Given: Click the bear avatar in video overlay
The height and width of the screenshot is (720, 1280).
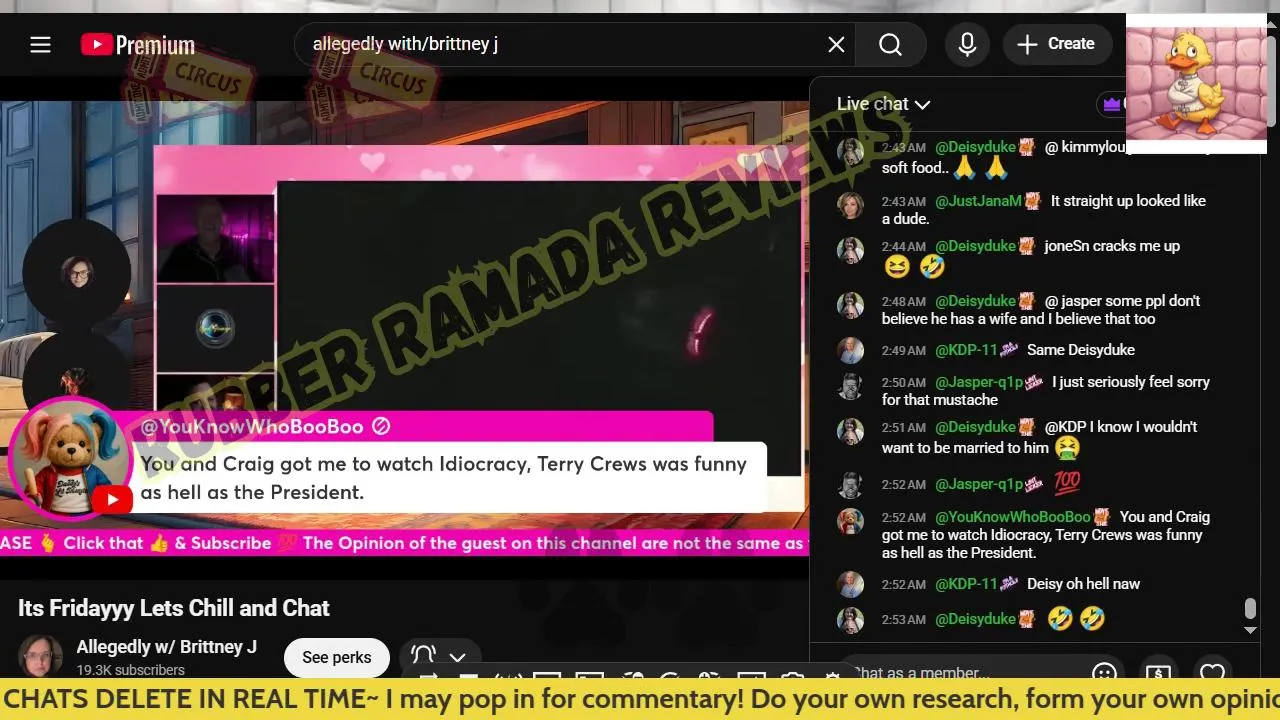Looking at the screenshot, I should click(70, 459).
